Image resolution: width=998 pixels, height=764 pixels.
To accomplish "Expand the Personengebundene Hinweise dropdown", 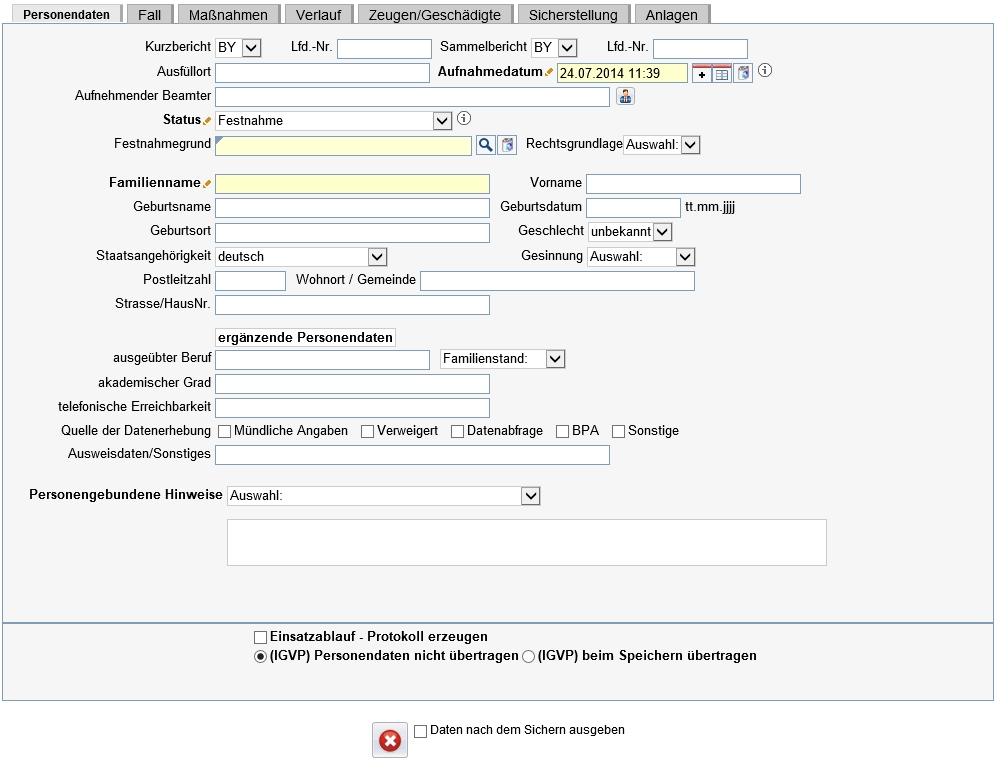I will (x=383, y=496).
